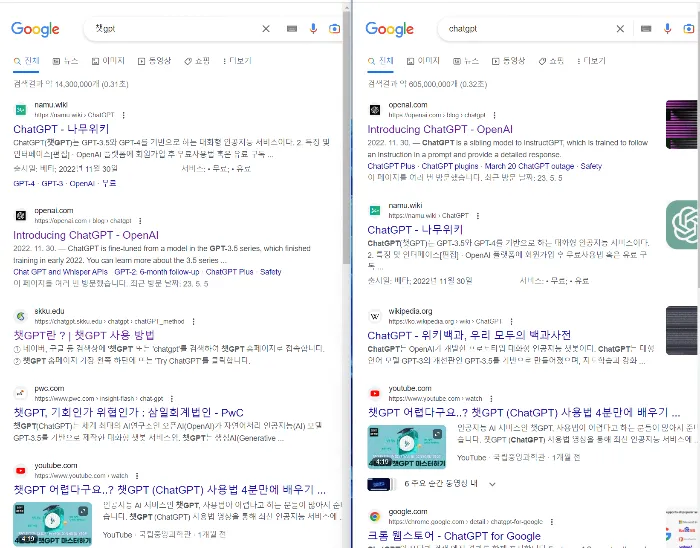Open more options for openai.com result in left window

pos(140,221)
